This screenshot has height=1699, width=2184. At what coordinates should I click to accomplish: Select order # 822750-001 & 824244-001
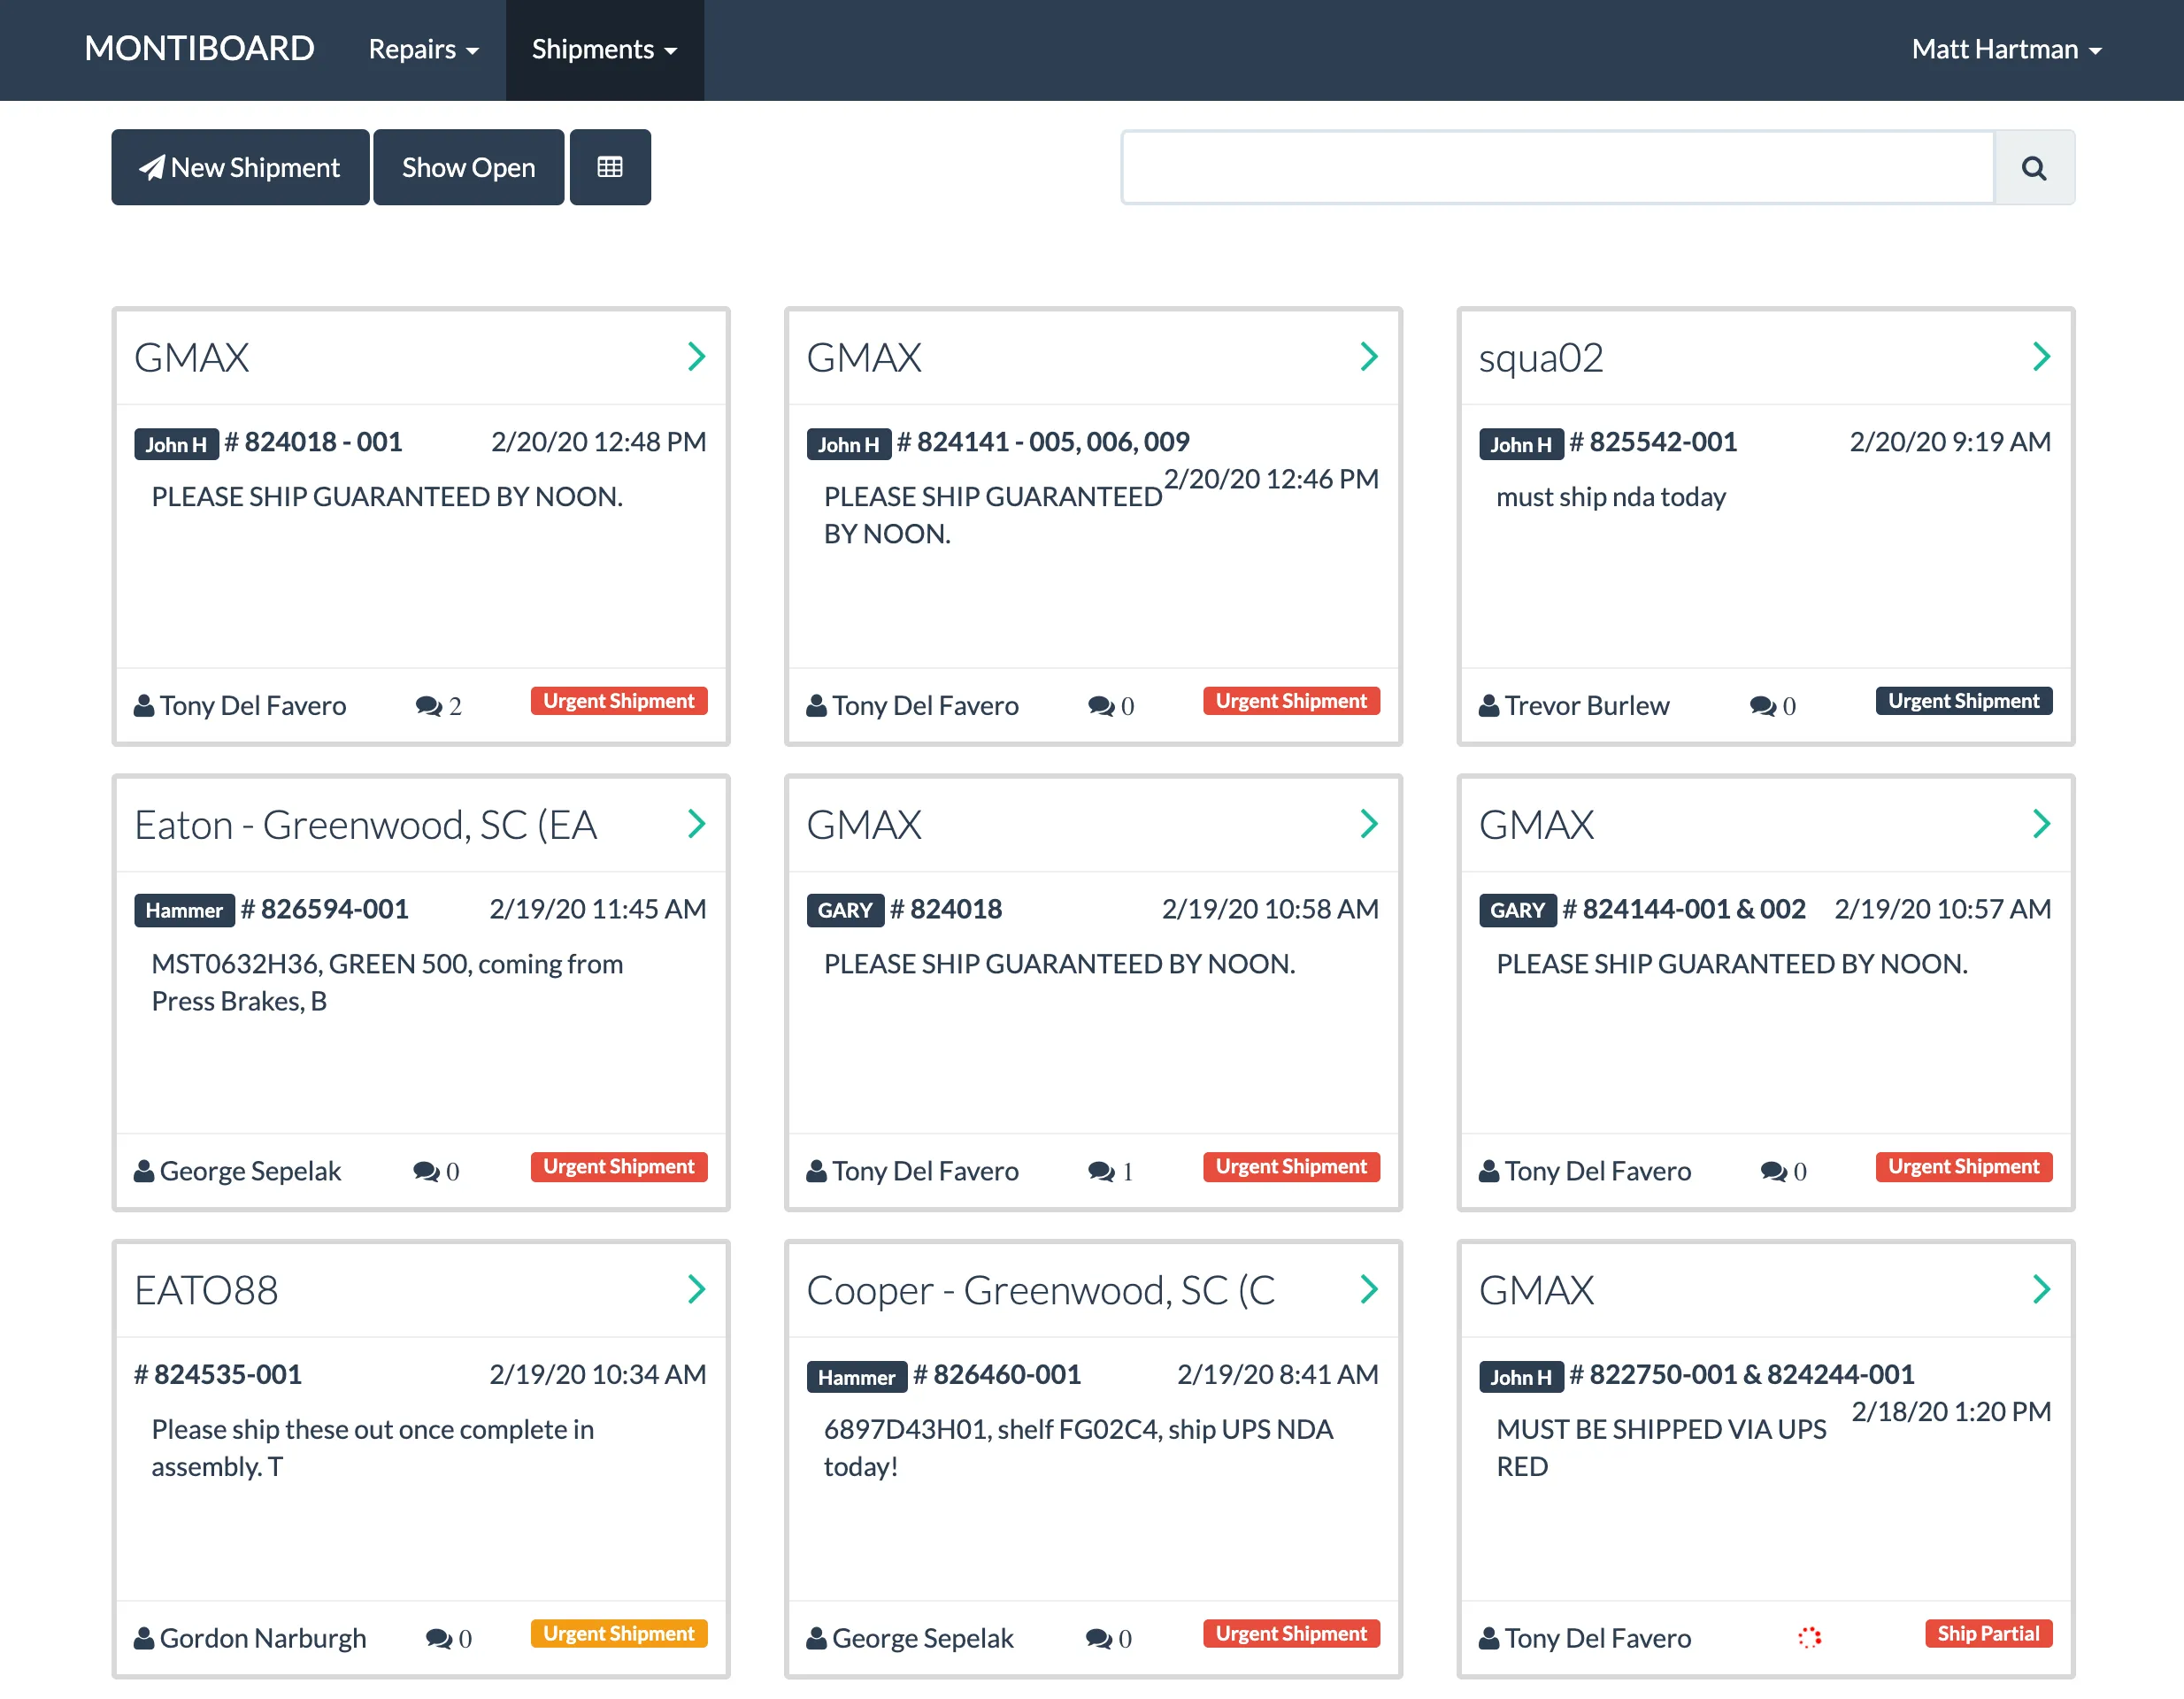[x=1742, y=1375]
